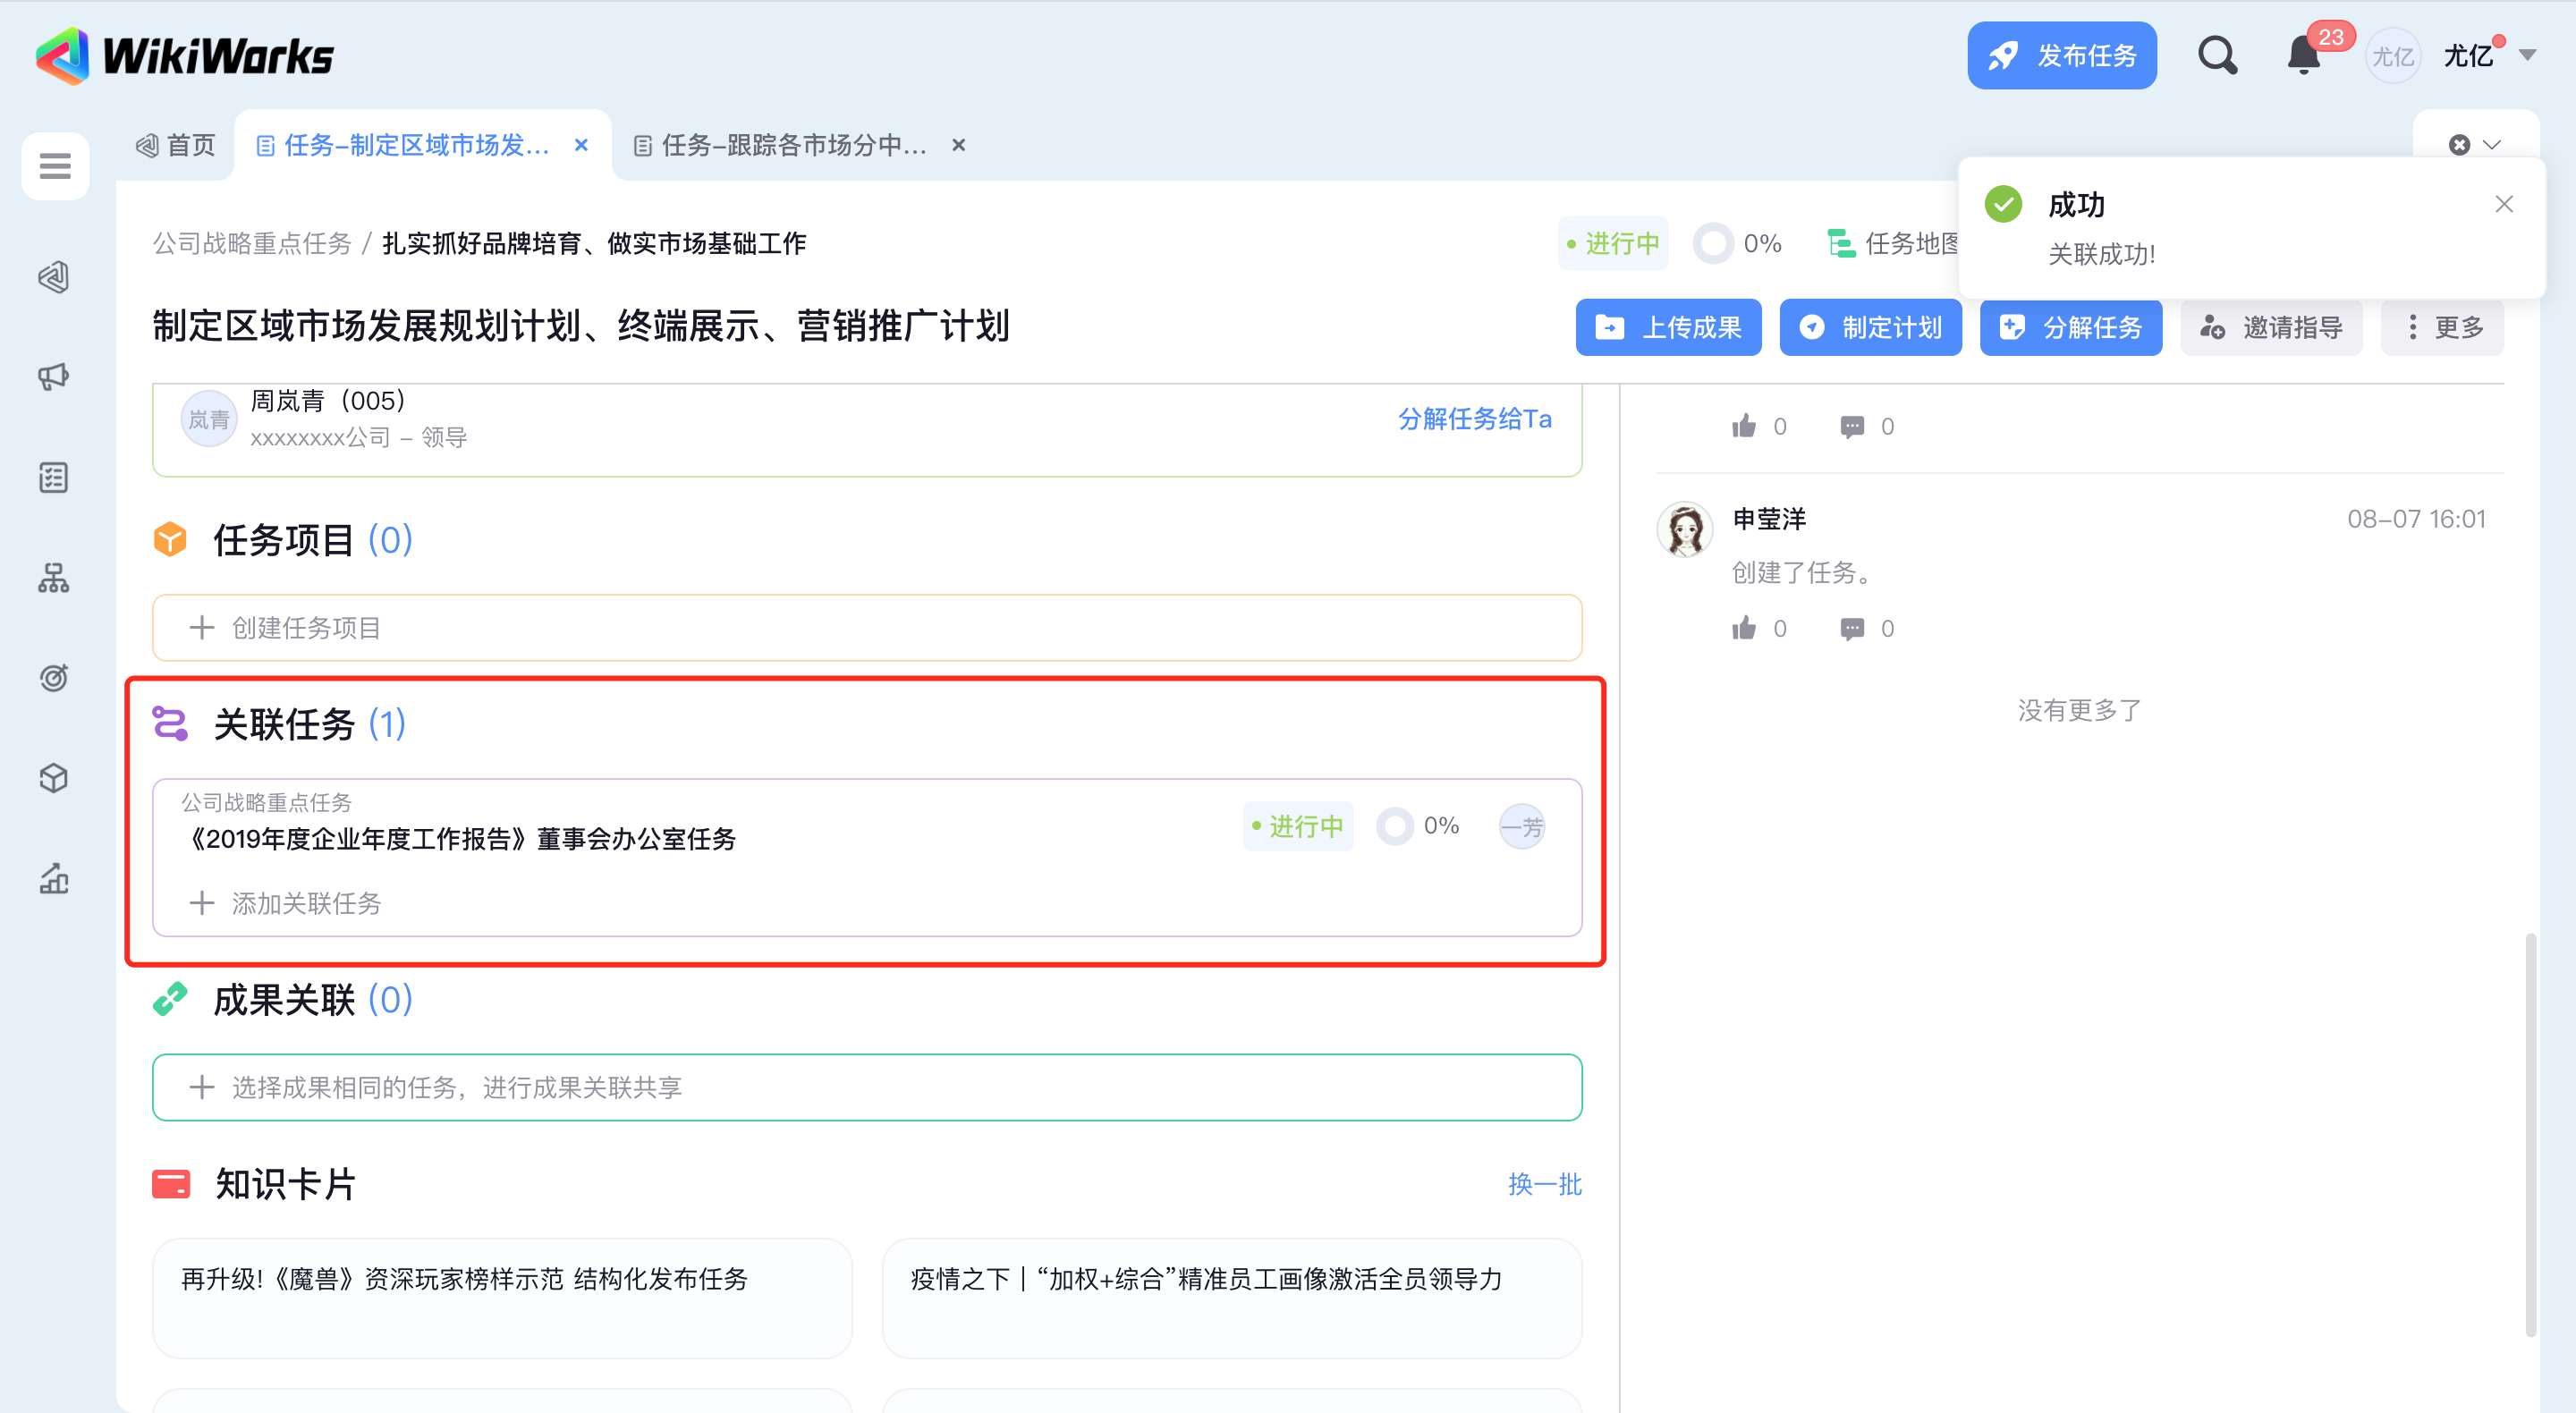Click the 发布任务 button
This screenshot has width=2576, height=1413.
pos(2061,56)
